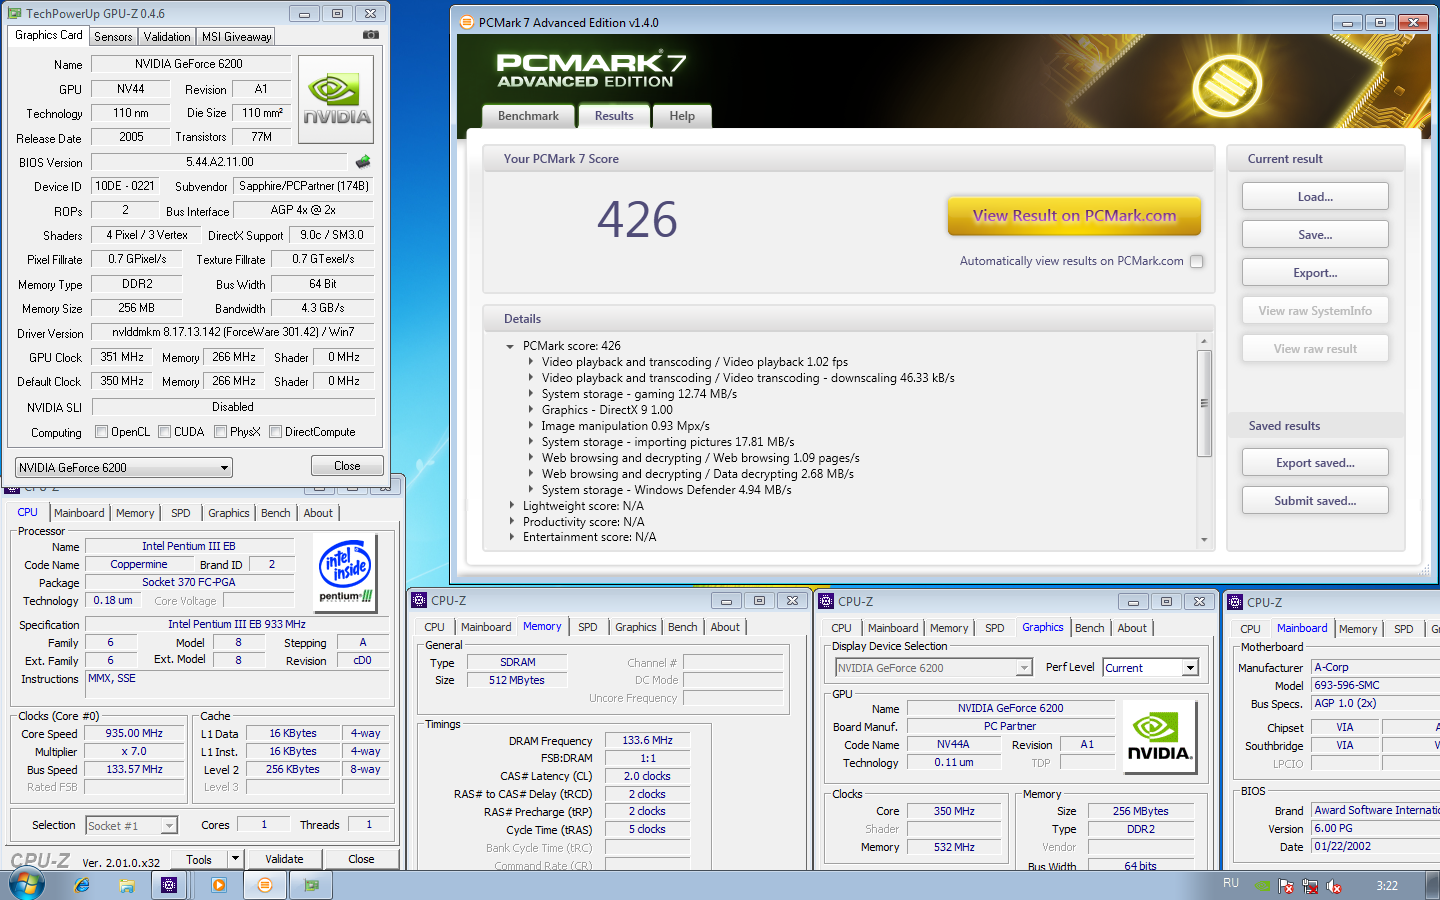
Task: Open the Tools dropdown arrow in CPU-Z
Action: coord(235,858)
